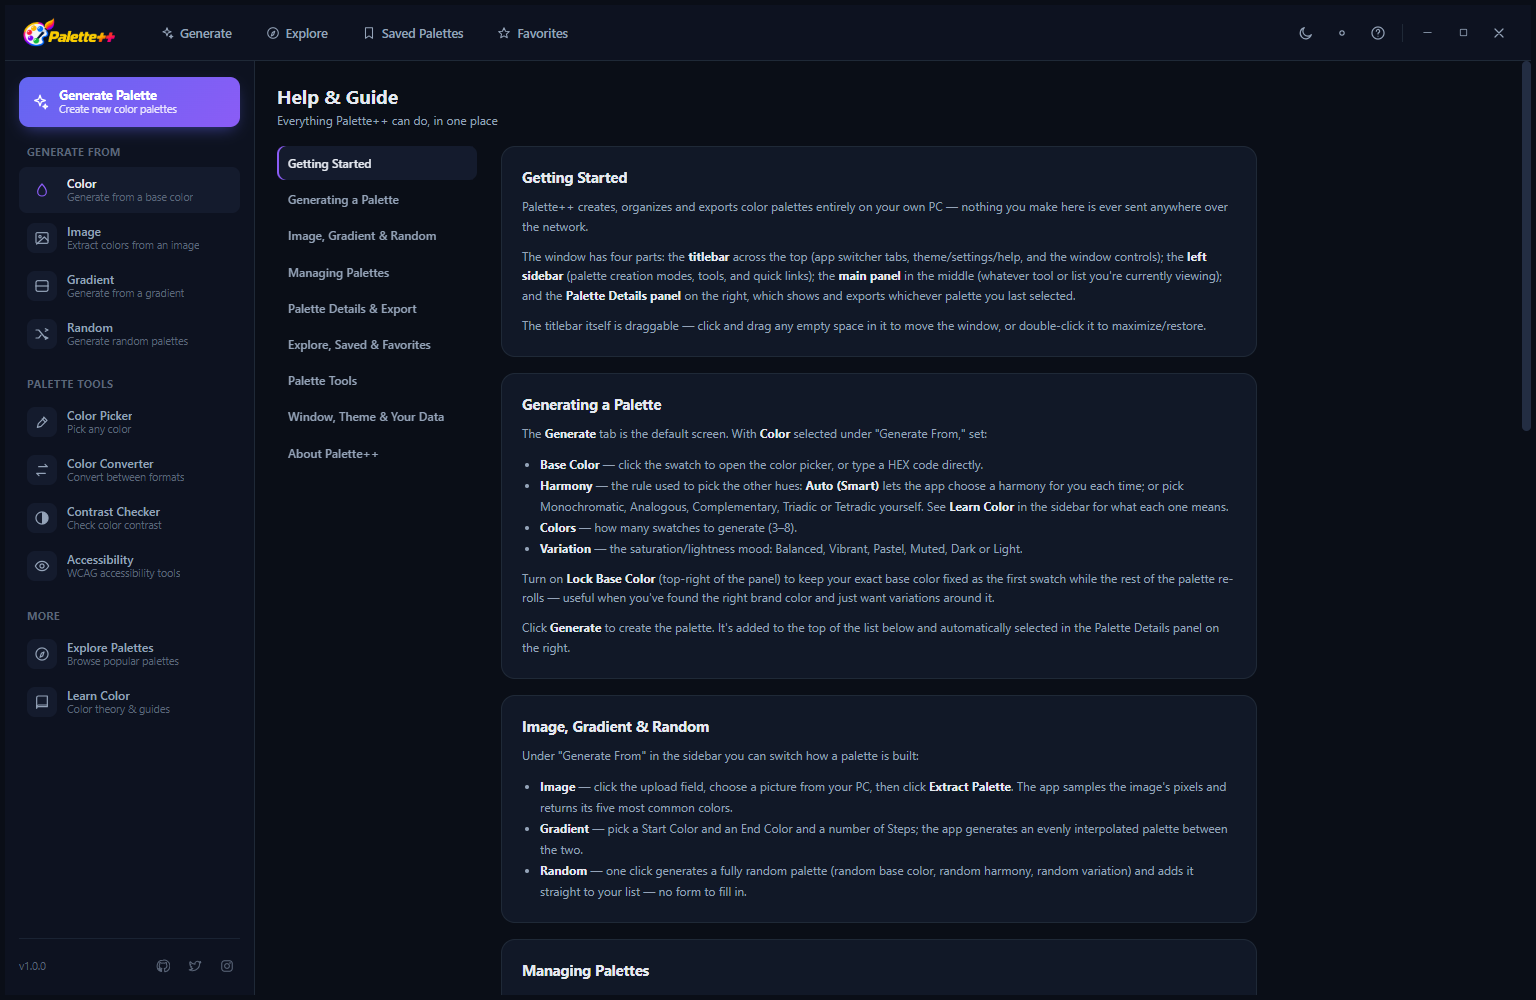Switch to the Saved Palettes tab
1536x1000 pixels.
pos(413,33)
